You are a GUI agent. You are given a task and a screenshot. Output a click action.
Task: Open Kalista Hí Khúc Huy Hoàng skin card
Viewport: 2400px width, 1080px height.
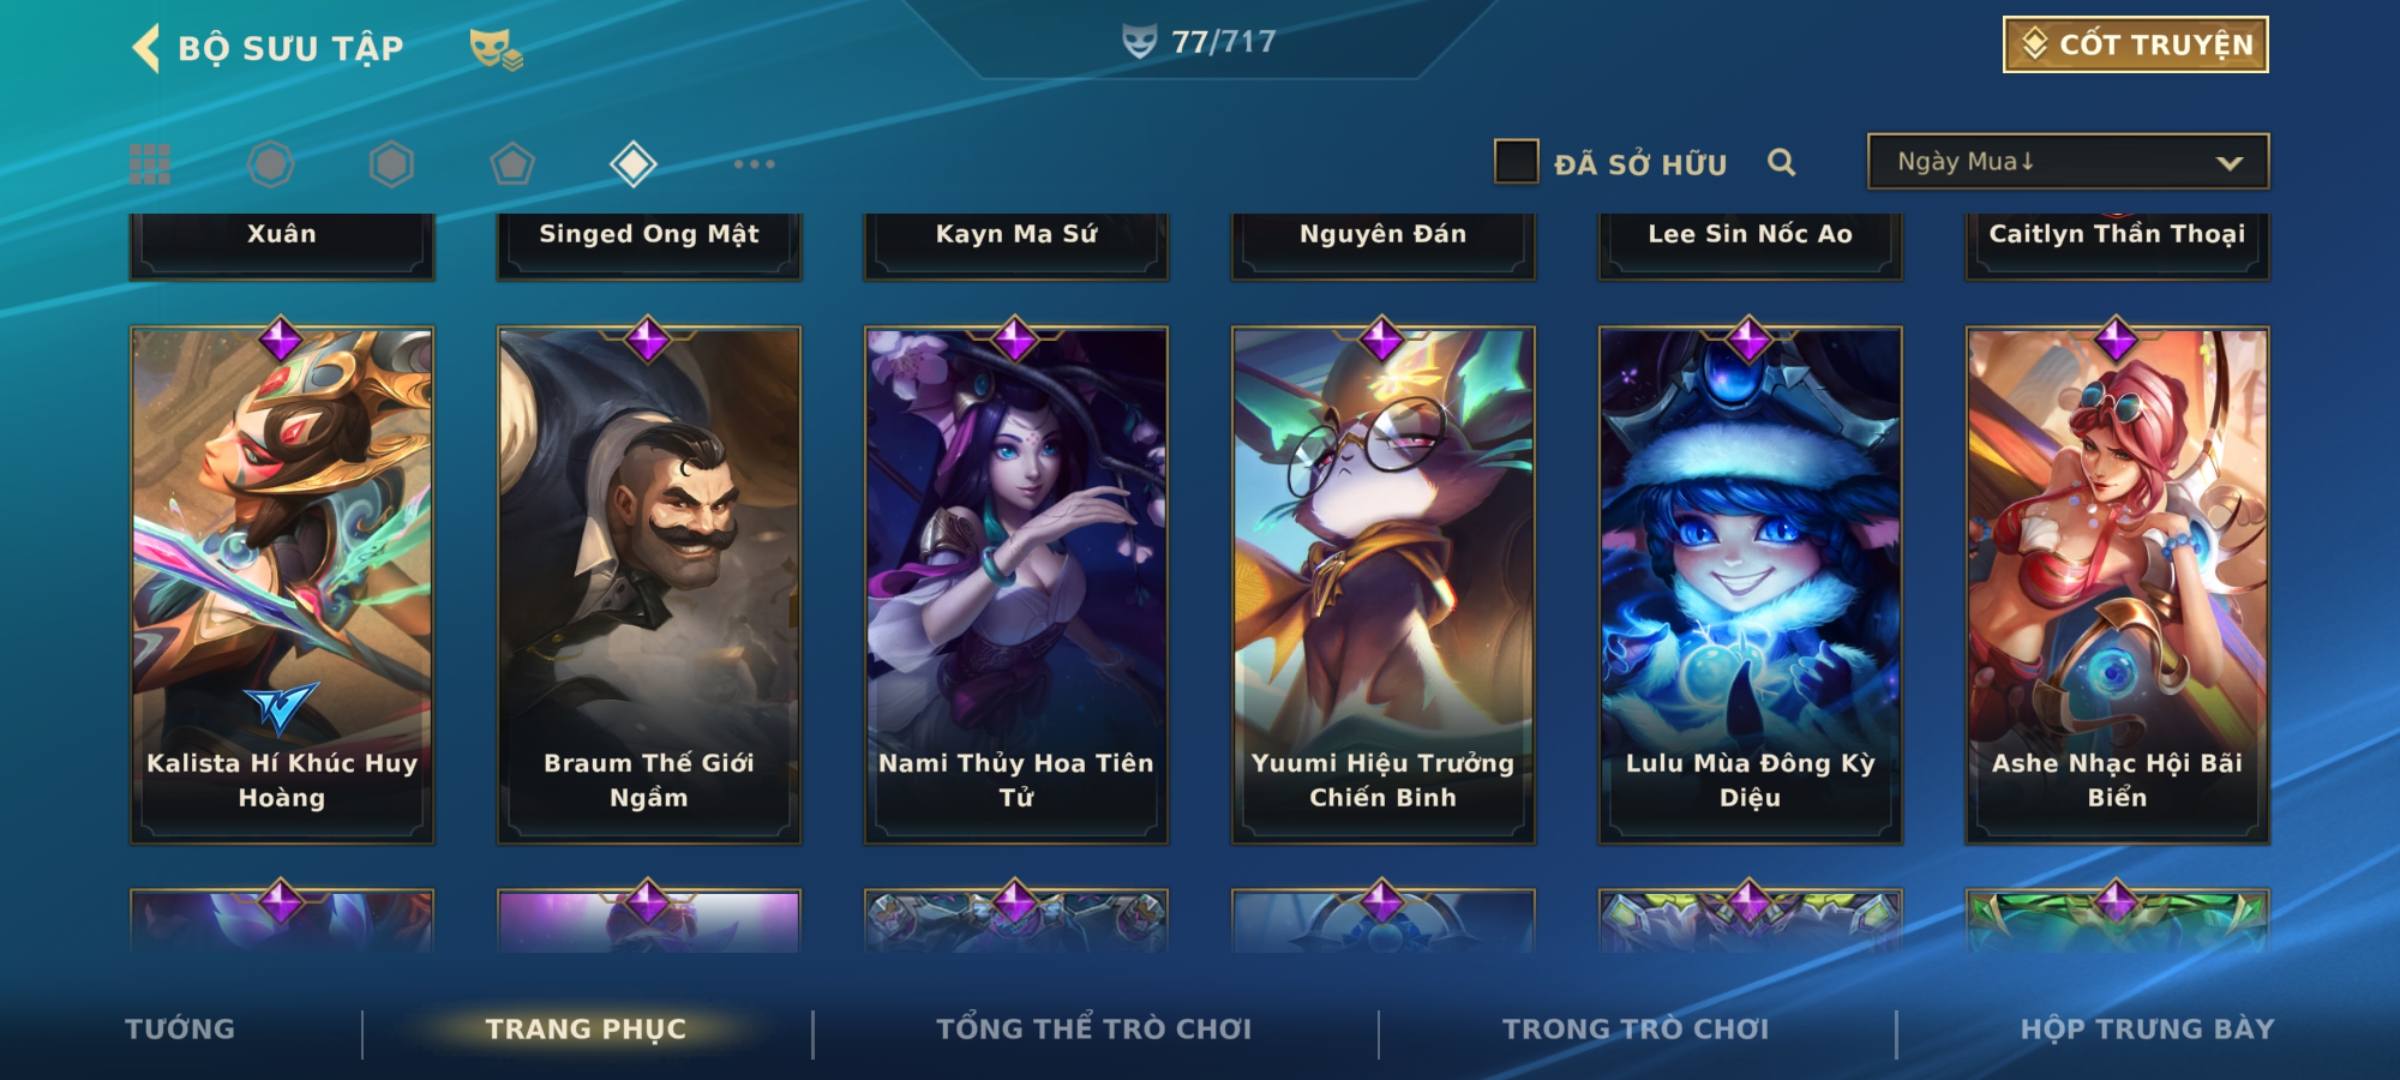pyautogui.click(x=282, y=585)
